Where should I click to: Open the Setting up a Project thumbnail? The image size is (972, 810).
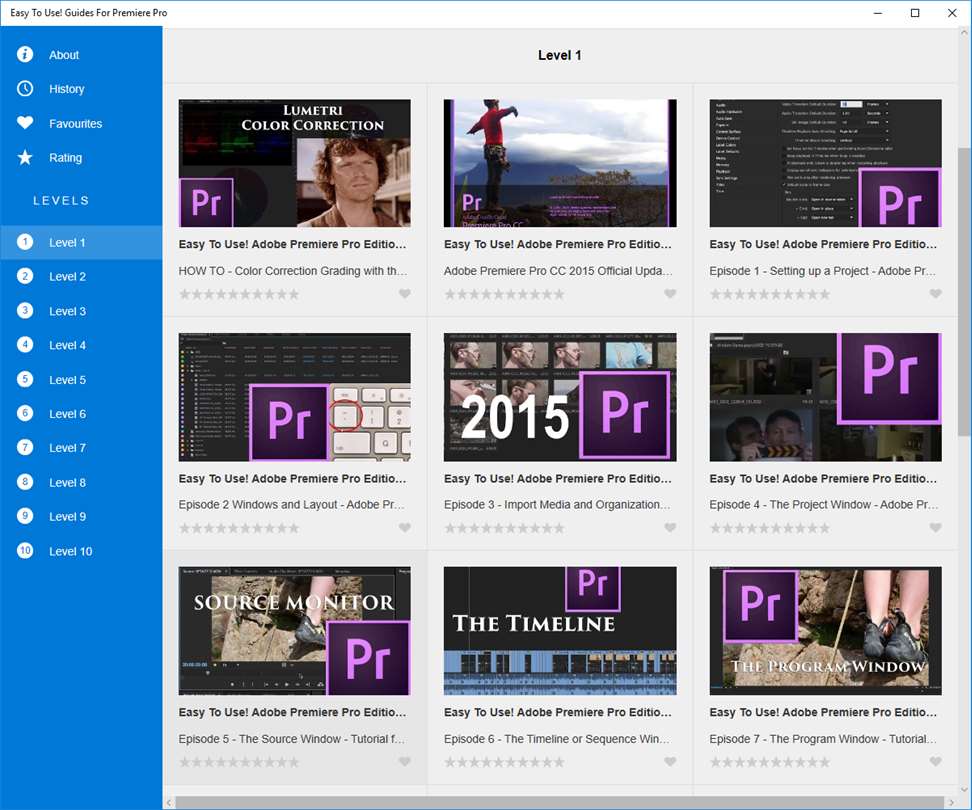pos(825,163)
